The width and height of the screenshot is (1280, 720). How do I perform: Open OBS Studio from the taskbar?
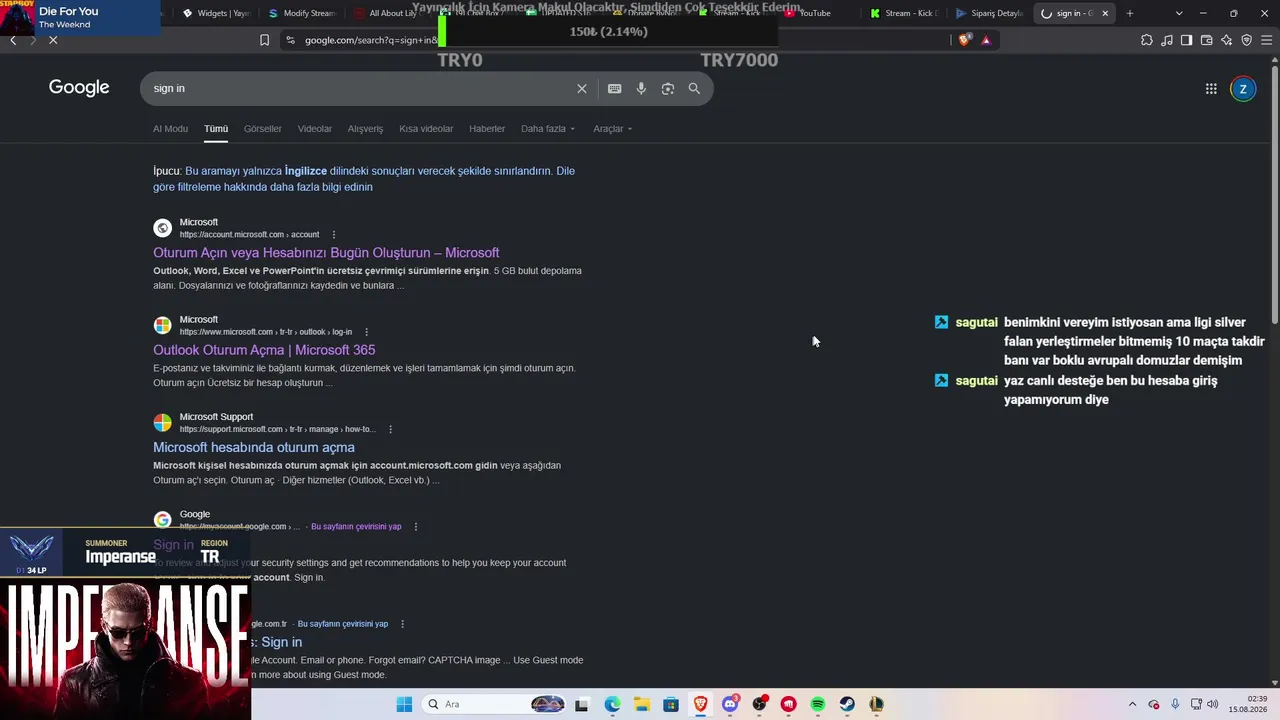[759, 704]
